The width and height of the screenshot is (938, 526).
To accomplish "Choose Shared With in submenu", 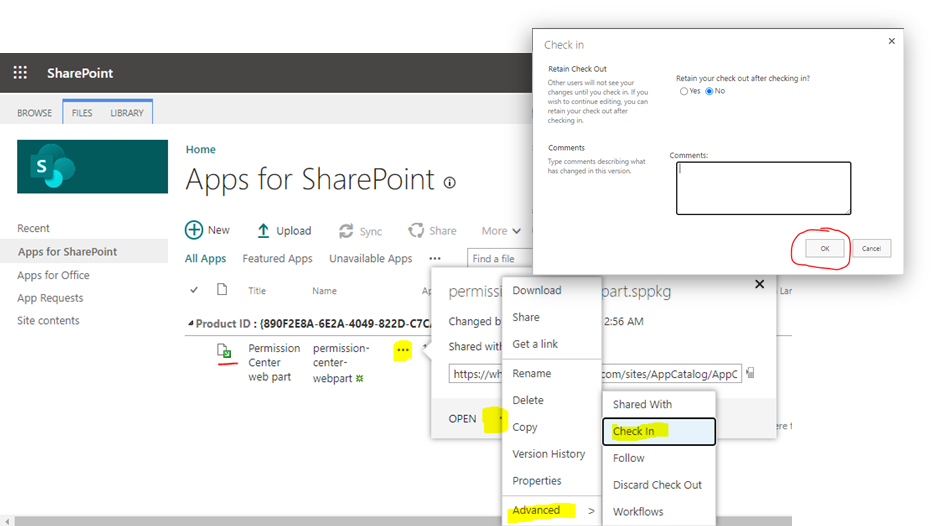I will click(x=642, y=405).
